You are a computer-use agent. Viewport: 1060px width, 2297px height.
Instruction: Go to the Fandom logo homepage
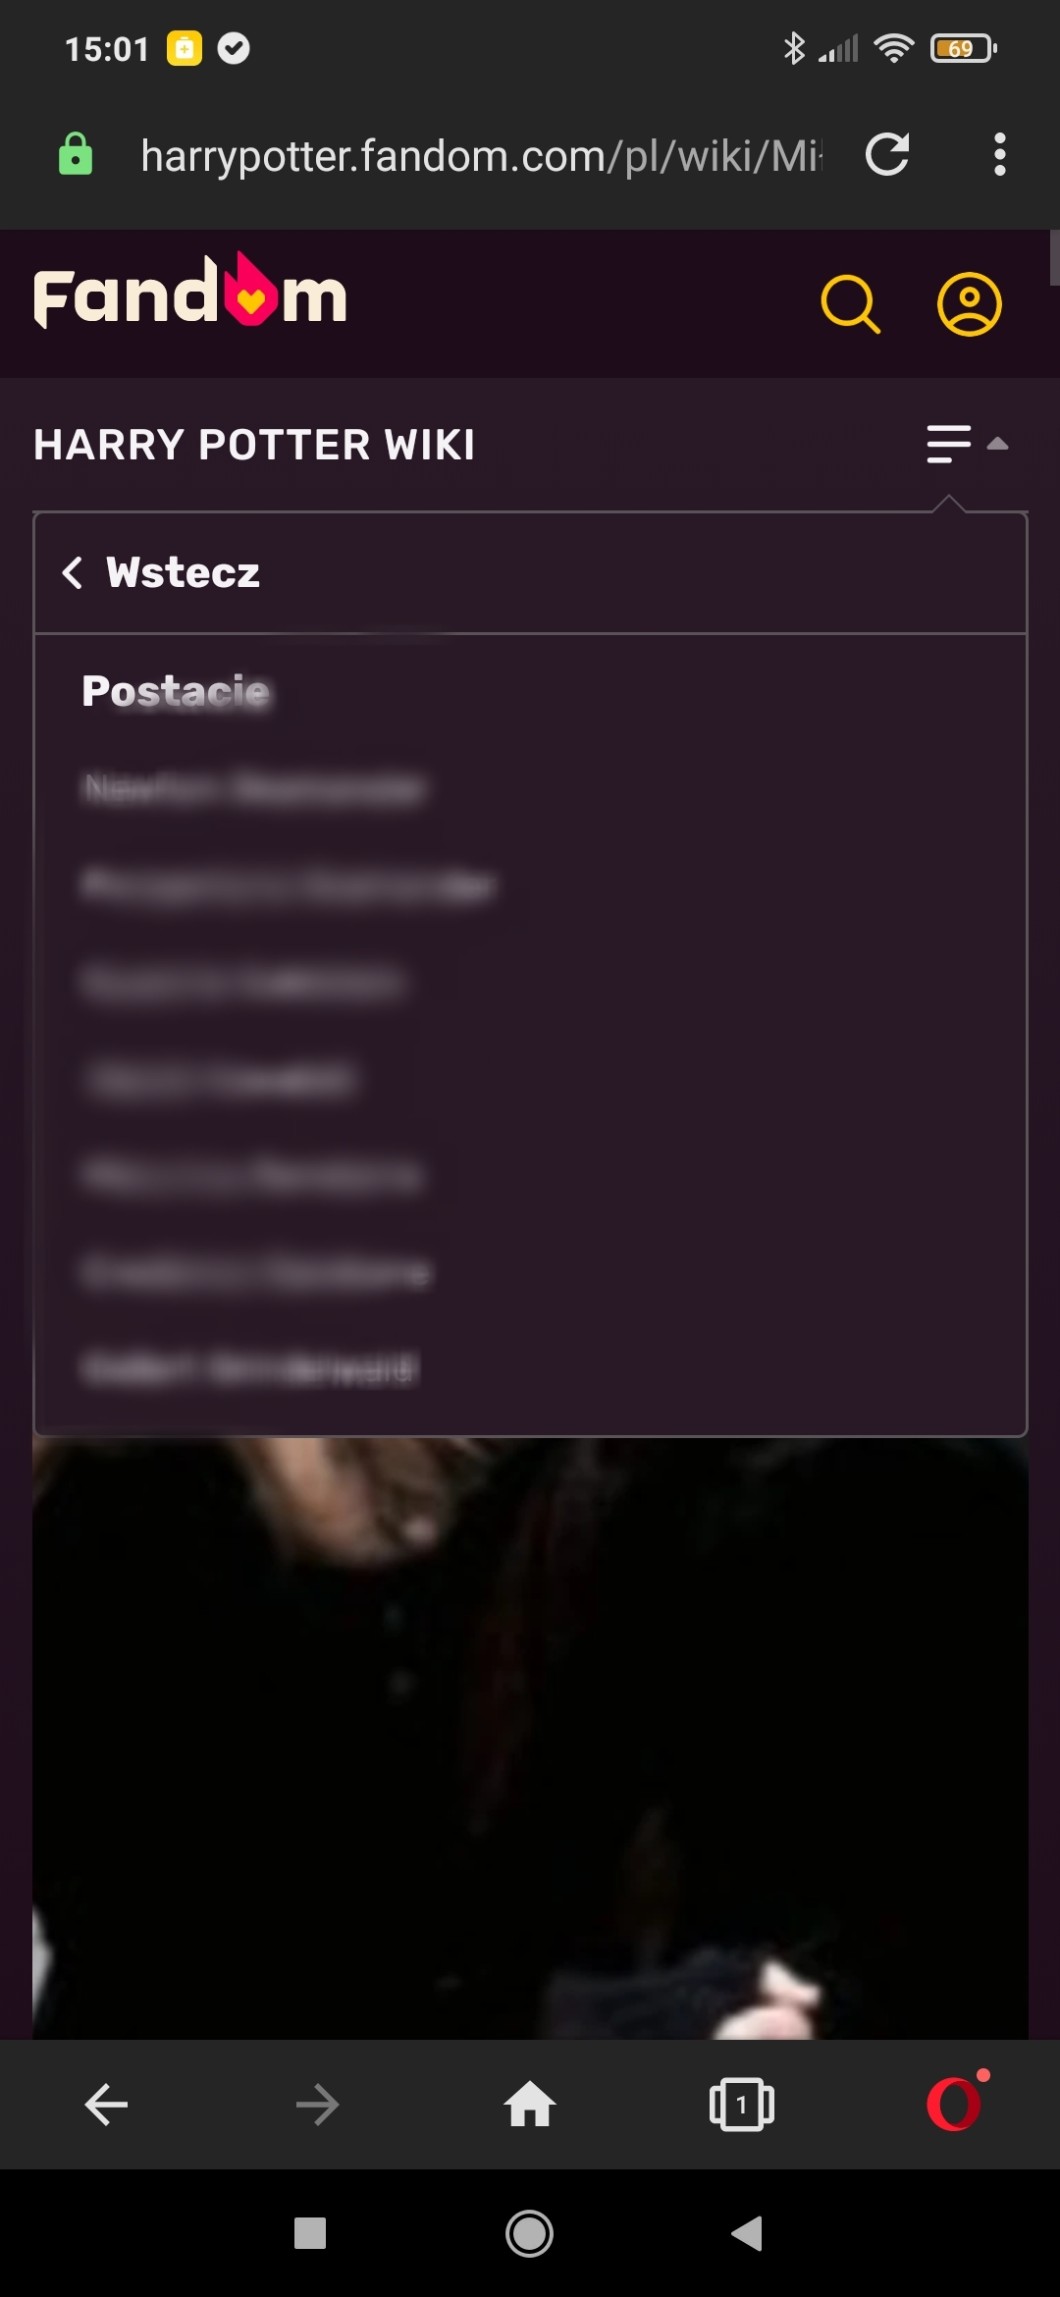click(190, 292)
